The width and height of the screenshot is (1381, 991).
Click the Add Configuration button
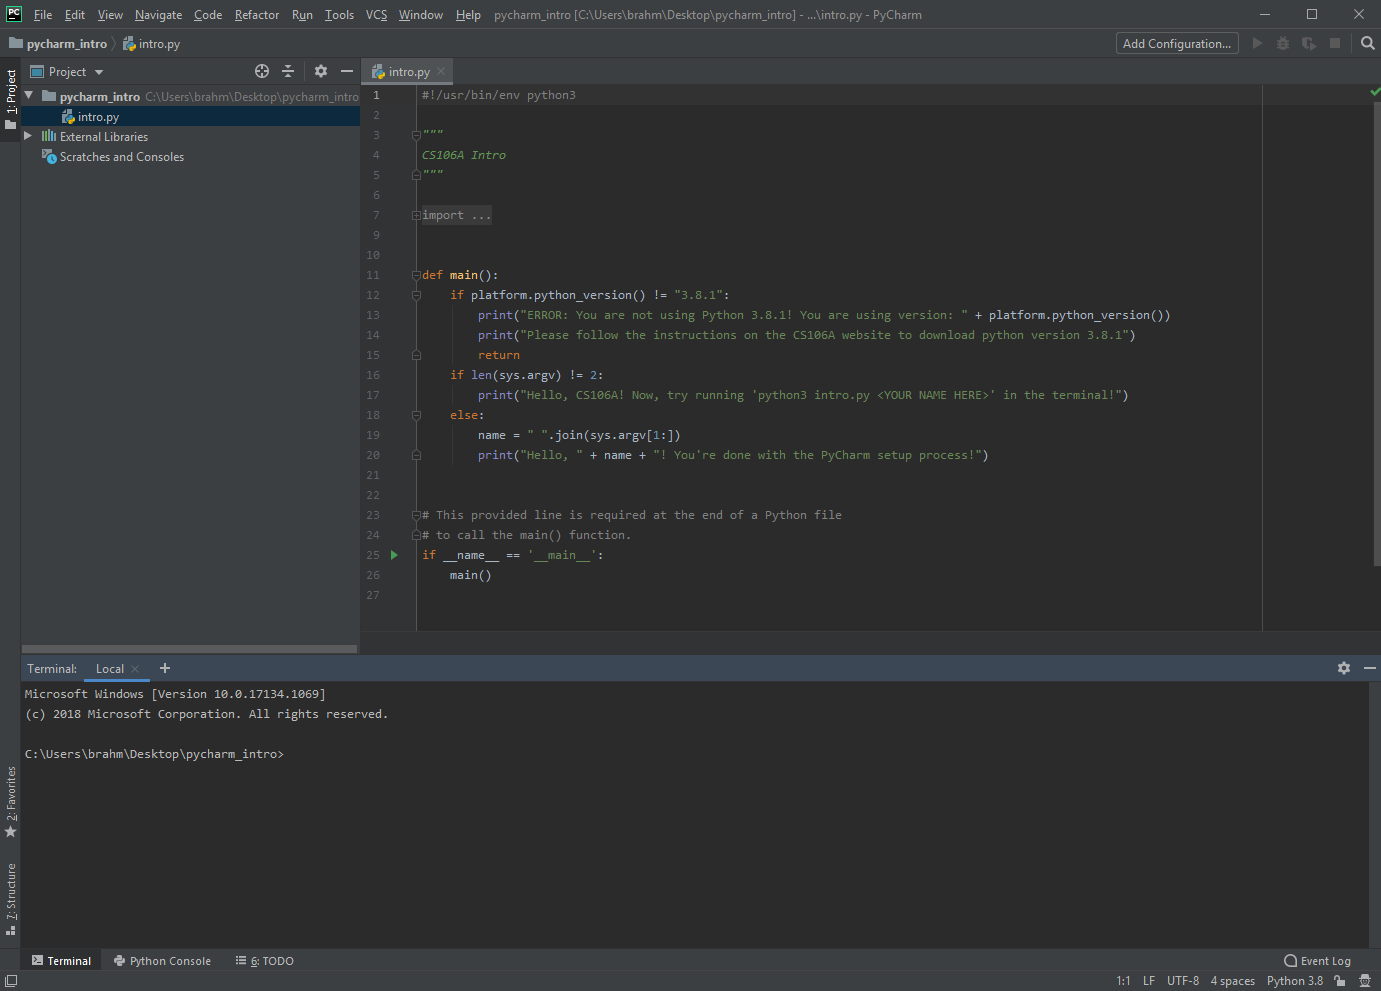click(1176, 43)
